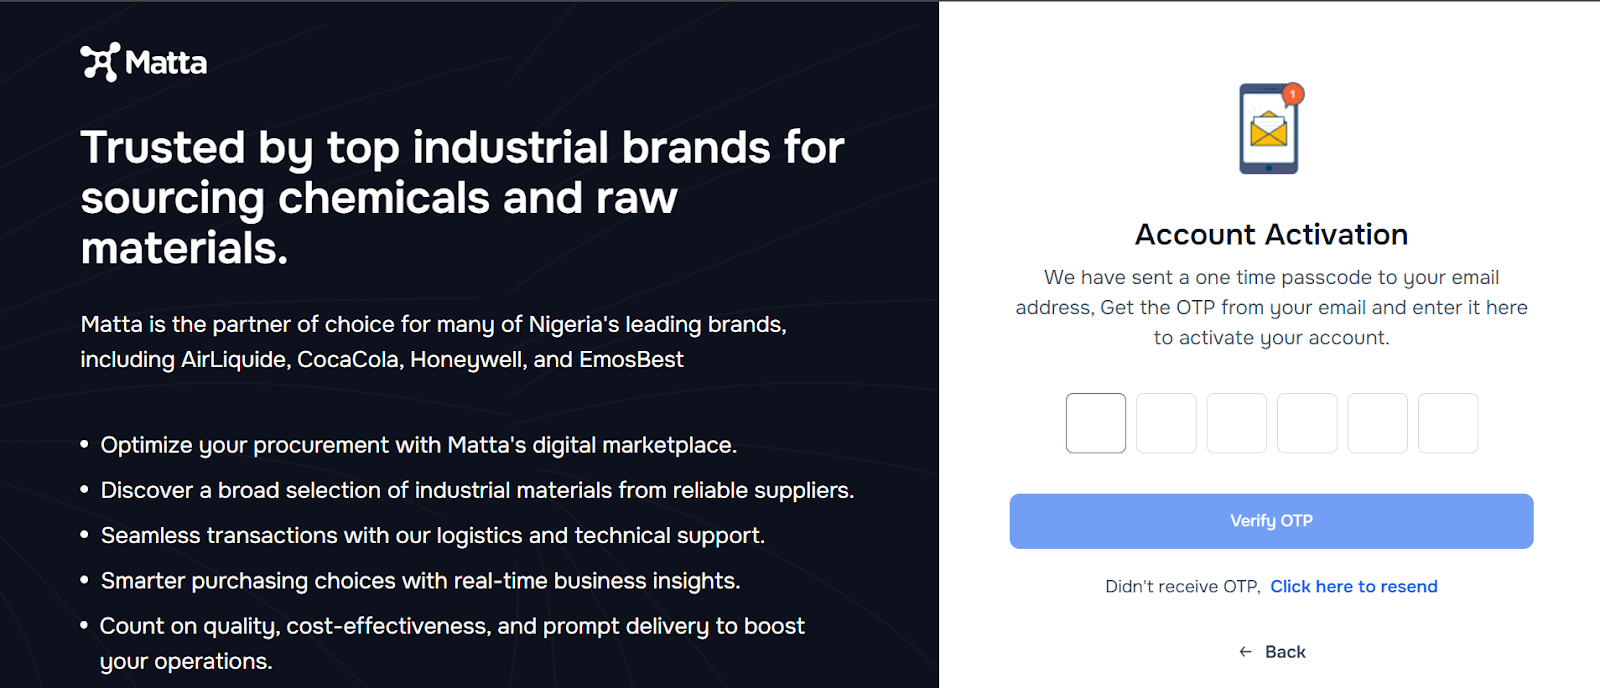The height and width of the screenshot is (688, 1600).
Task: Click the Matta molecule logo icon
Action: (100, 62)
